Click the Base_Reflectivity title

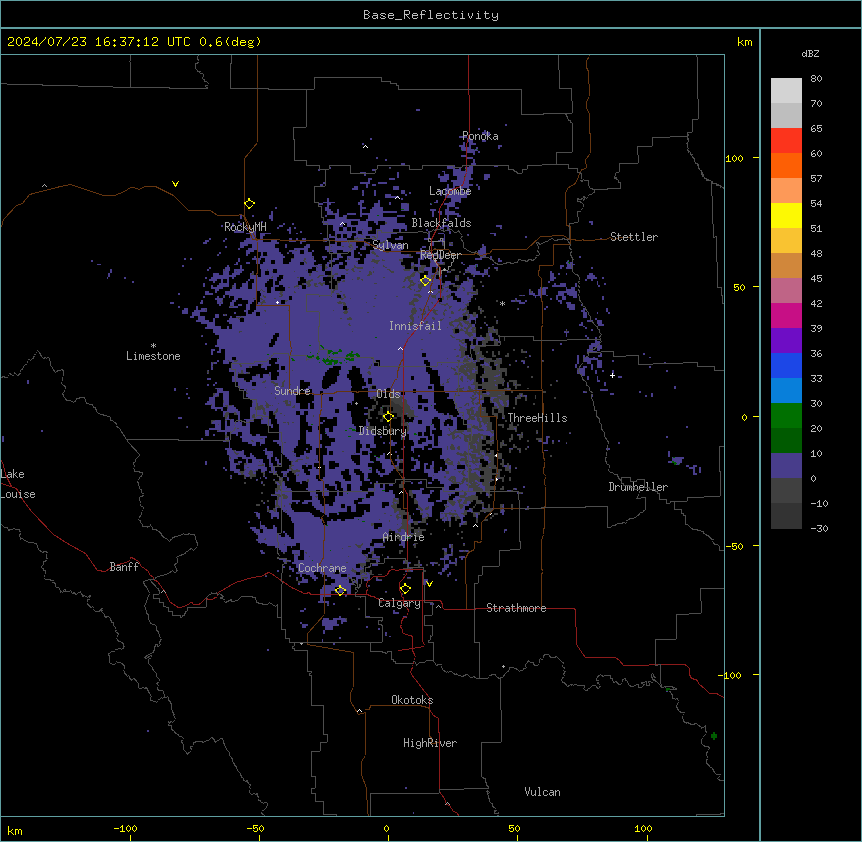tap(431, 15)
